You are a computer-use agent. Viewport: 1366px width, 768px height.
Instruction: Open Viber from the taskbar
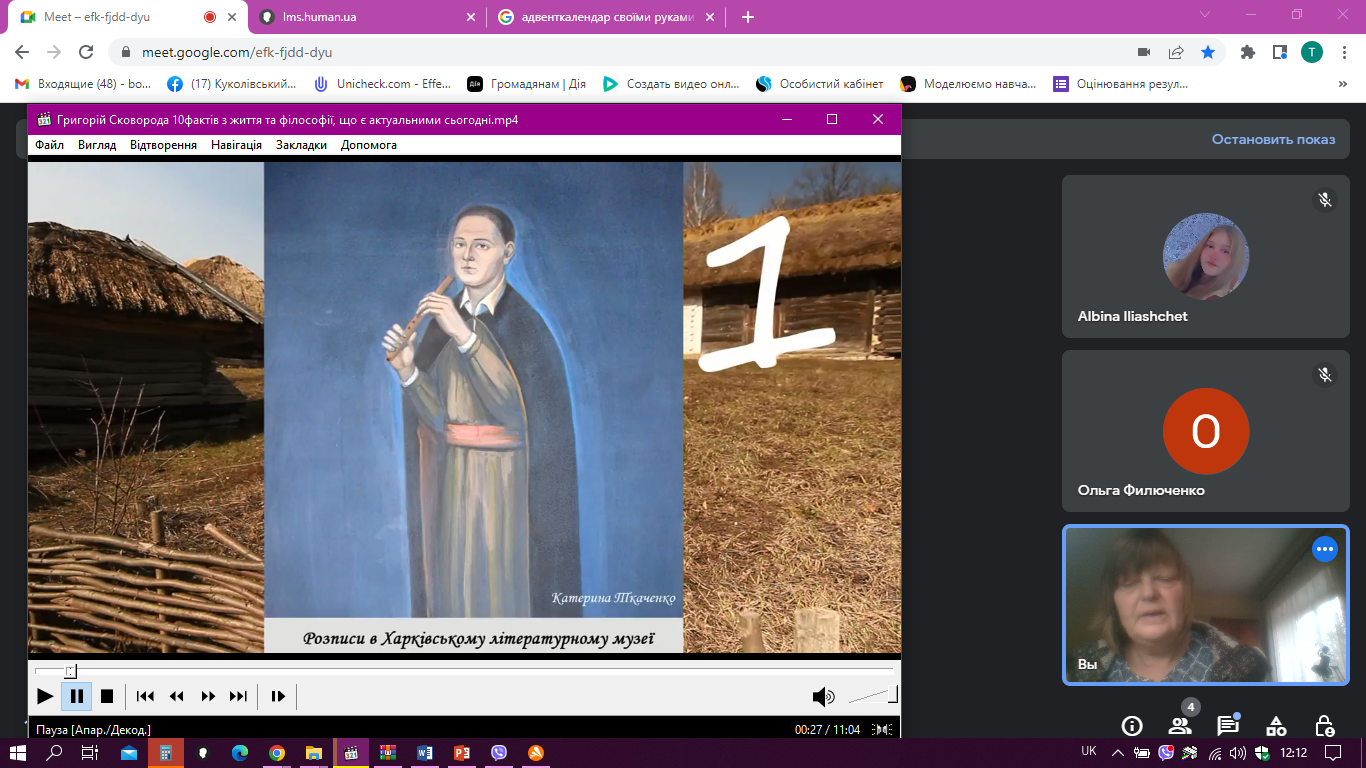click(x=499, y=753)
